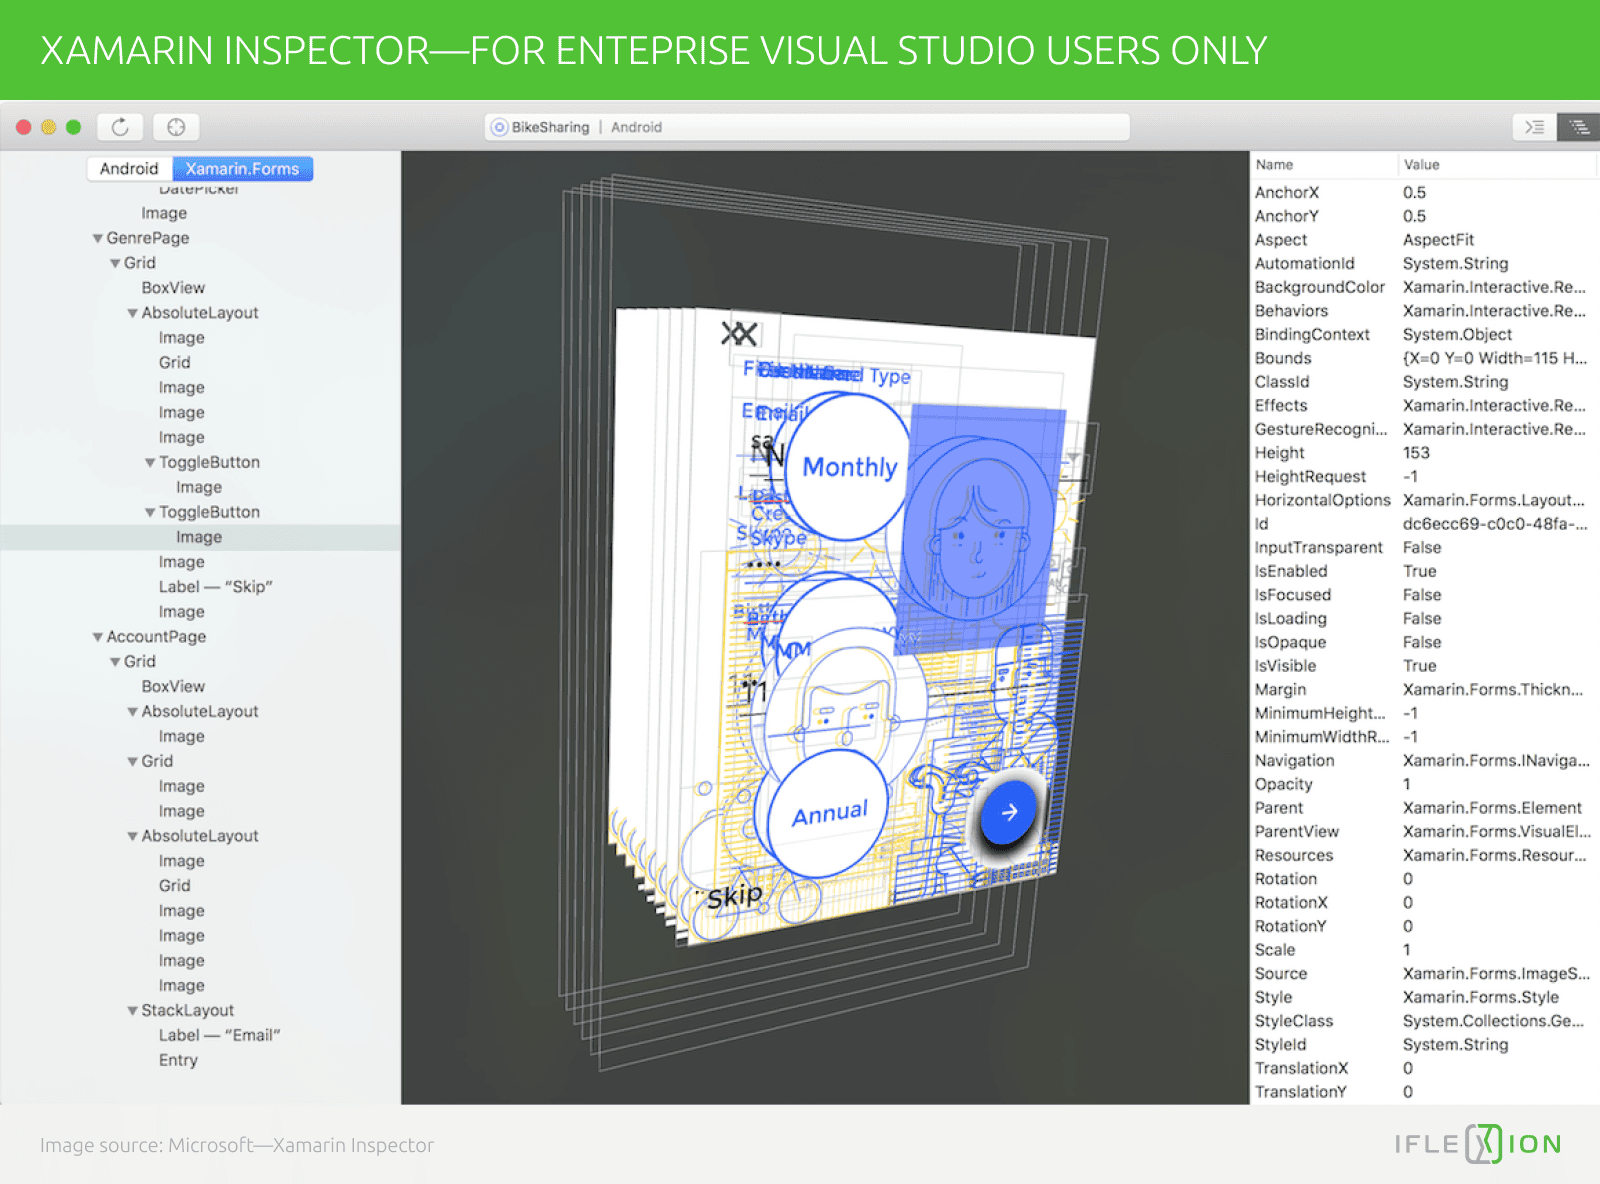Select the Navigation property row
The width and height of the screenshot is (1600, 1184).
pyautogui.click(x=1424, y=761)
